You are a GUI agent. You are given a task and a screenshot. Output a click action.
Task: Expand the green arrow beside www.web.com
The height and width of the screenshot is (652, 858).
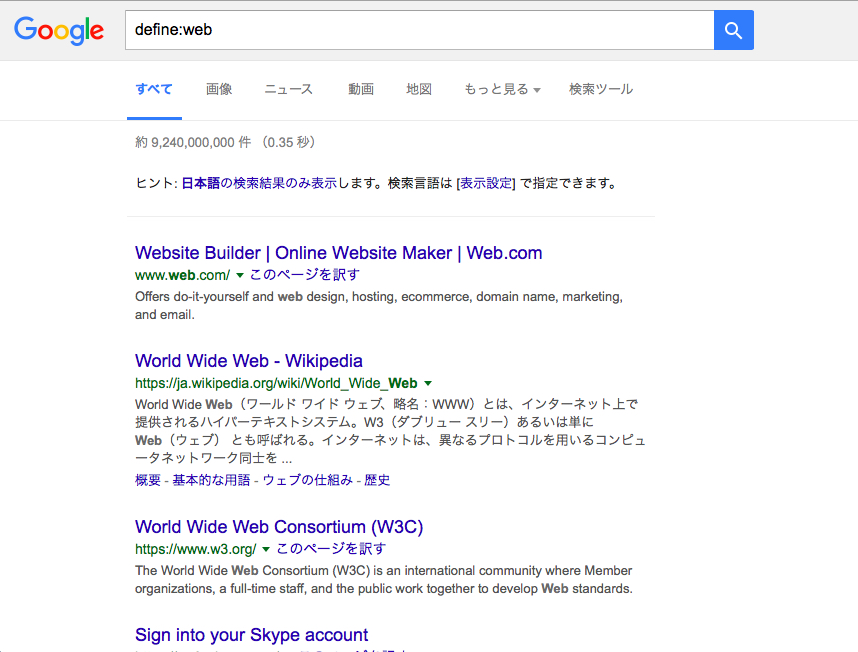240,275
